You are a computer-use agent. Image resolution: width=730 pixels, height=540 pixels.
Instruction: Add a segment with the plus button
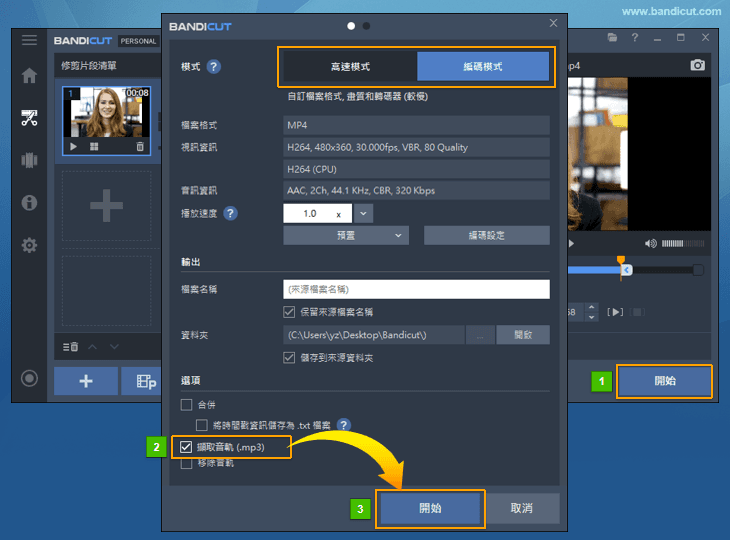86,381
